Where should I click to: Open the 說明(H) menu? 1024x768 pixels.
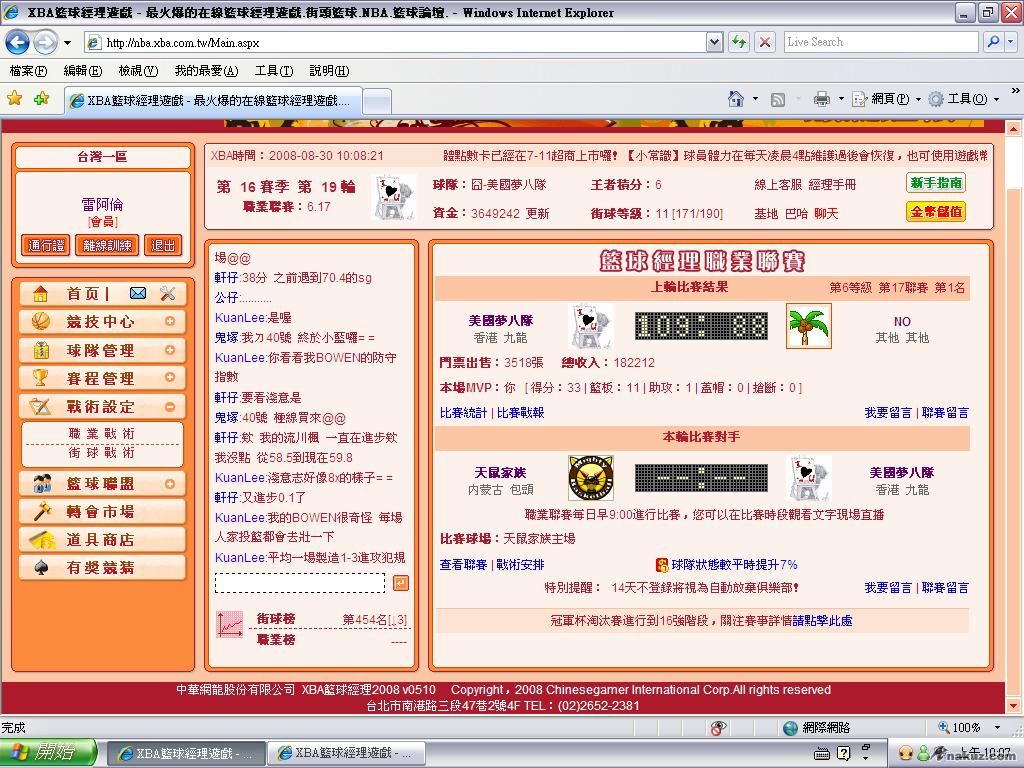click(x=329, y=71)
